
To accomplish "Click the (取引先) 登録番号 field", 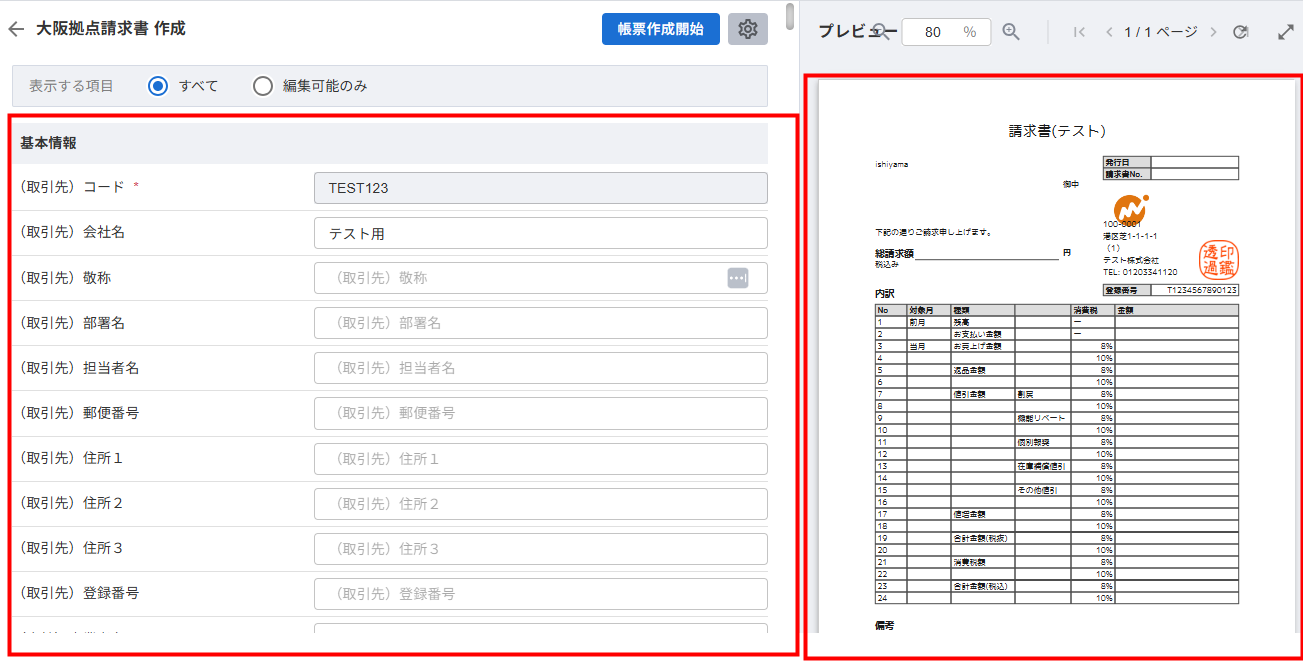I will pos(540,593).
